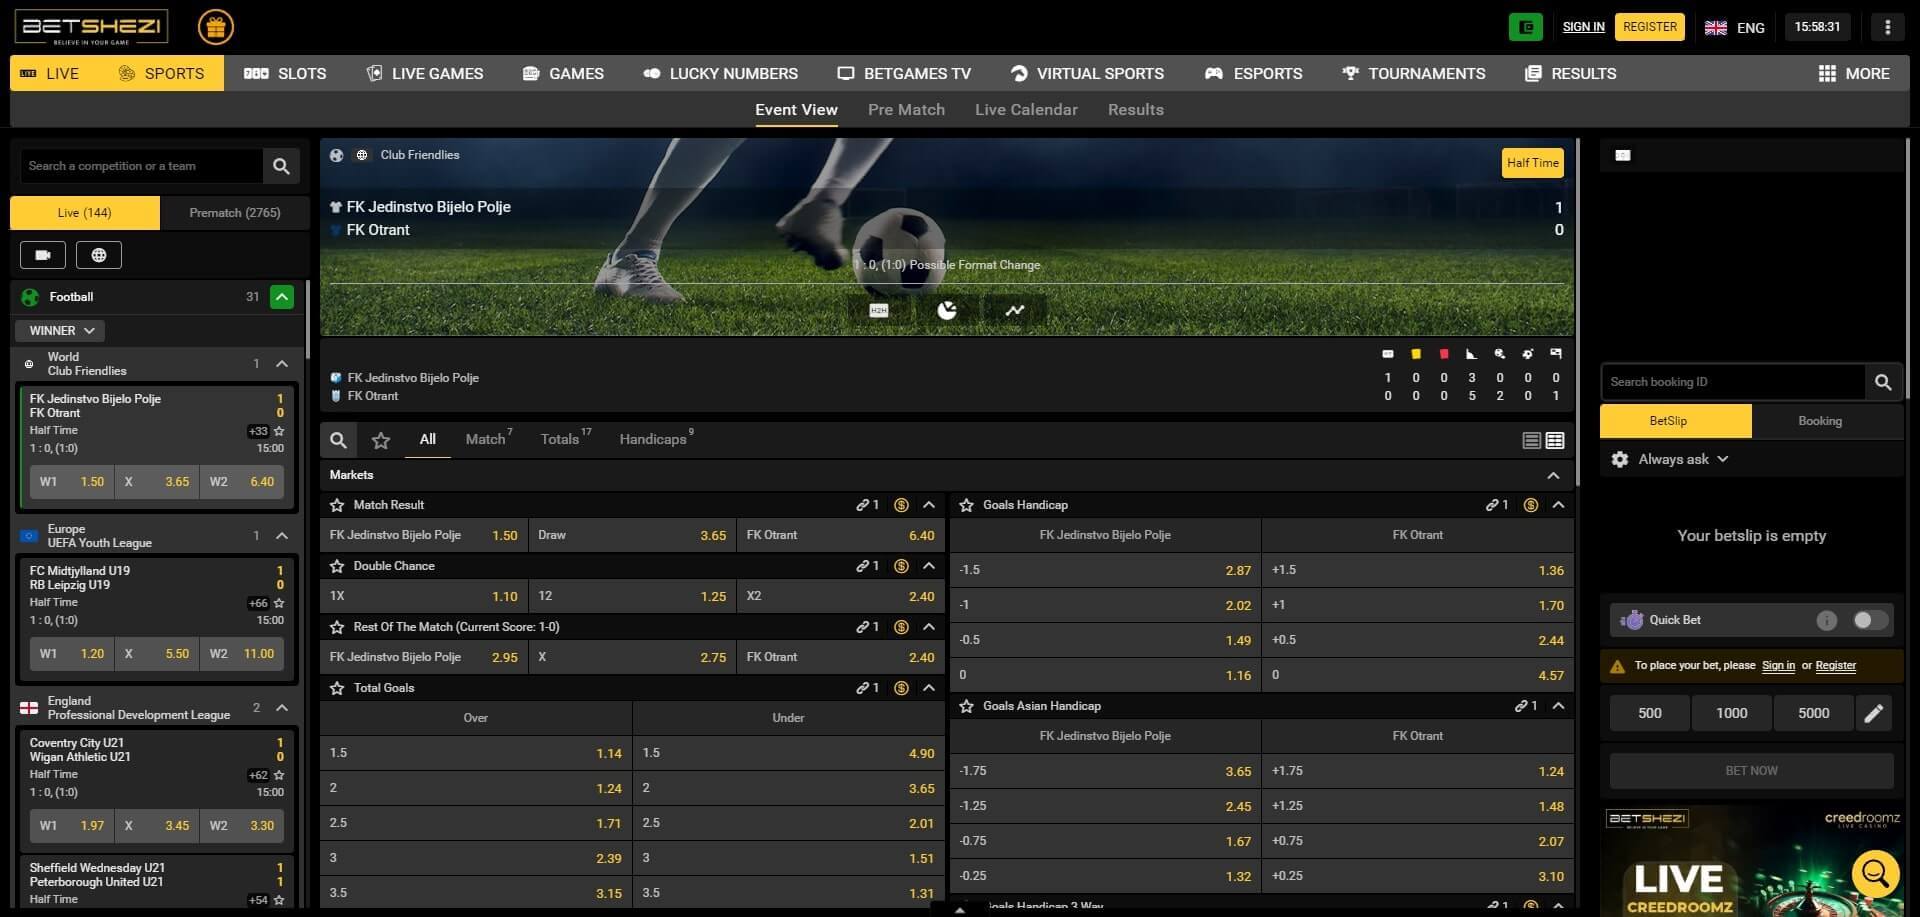Favorite the Match Result market star
The width and height of the screenshot is (1920, 917).
point(336,504)
